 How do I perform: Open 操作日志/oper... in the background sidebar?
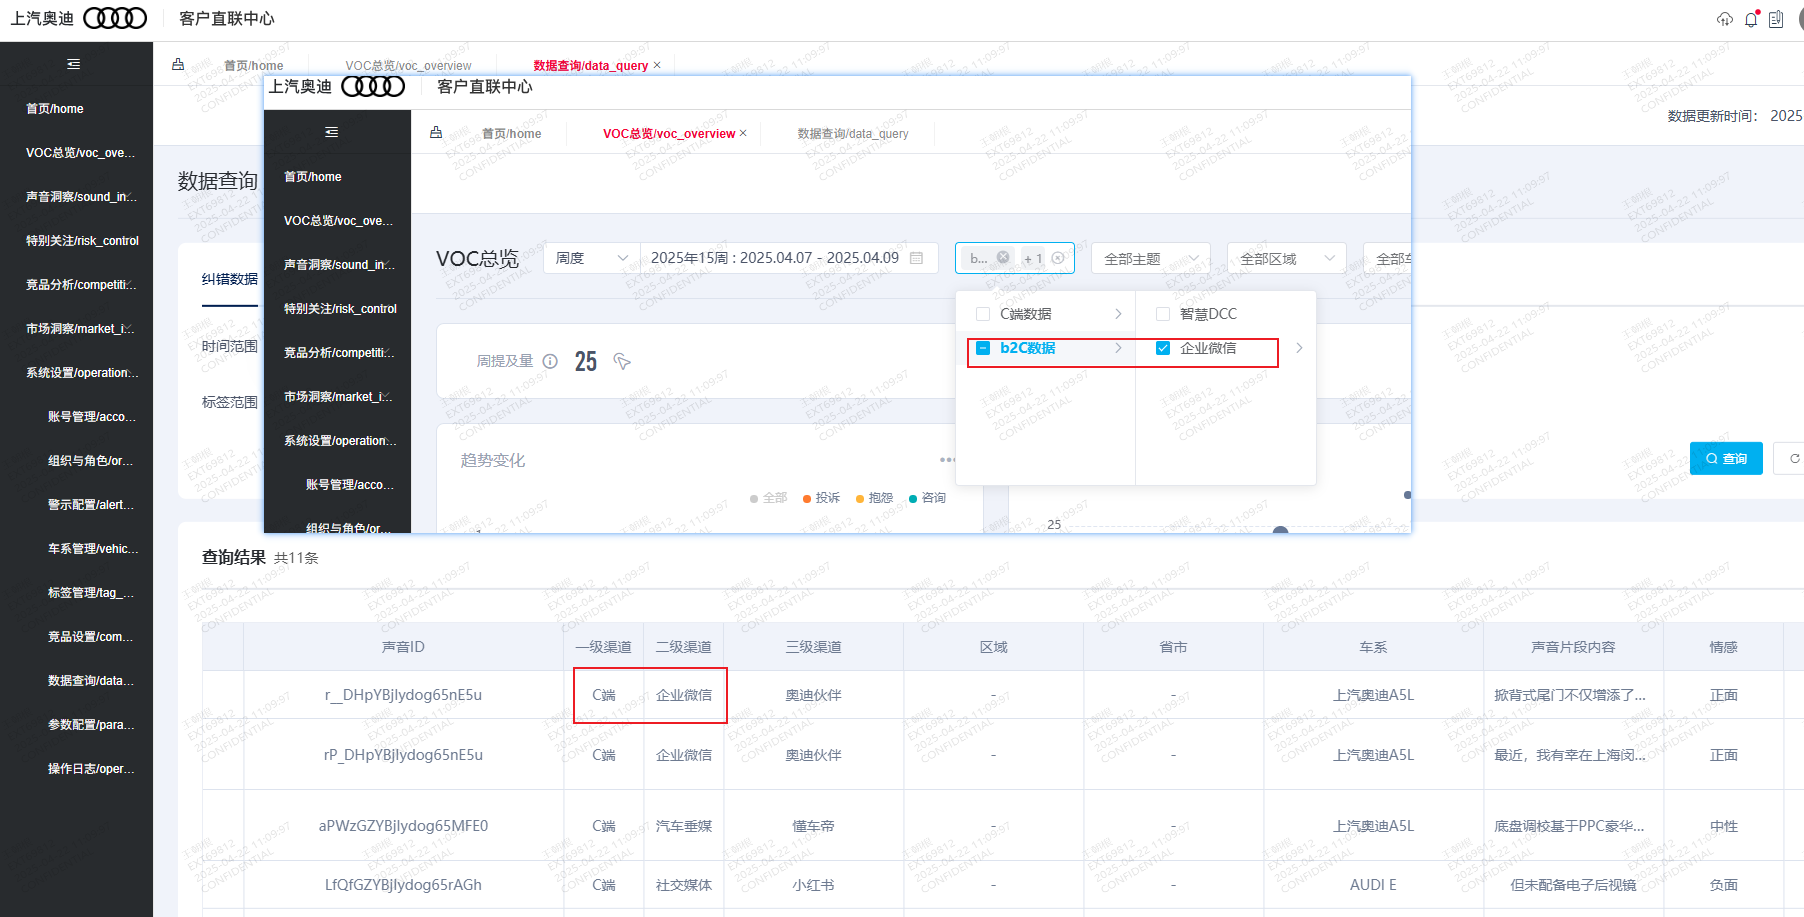[76, 769]
